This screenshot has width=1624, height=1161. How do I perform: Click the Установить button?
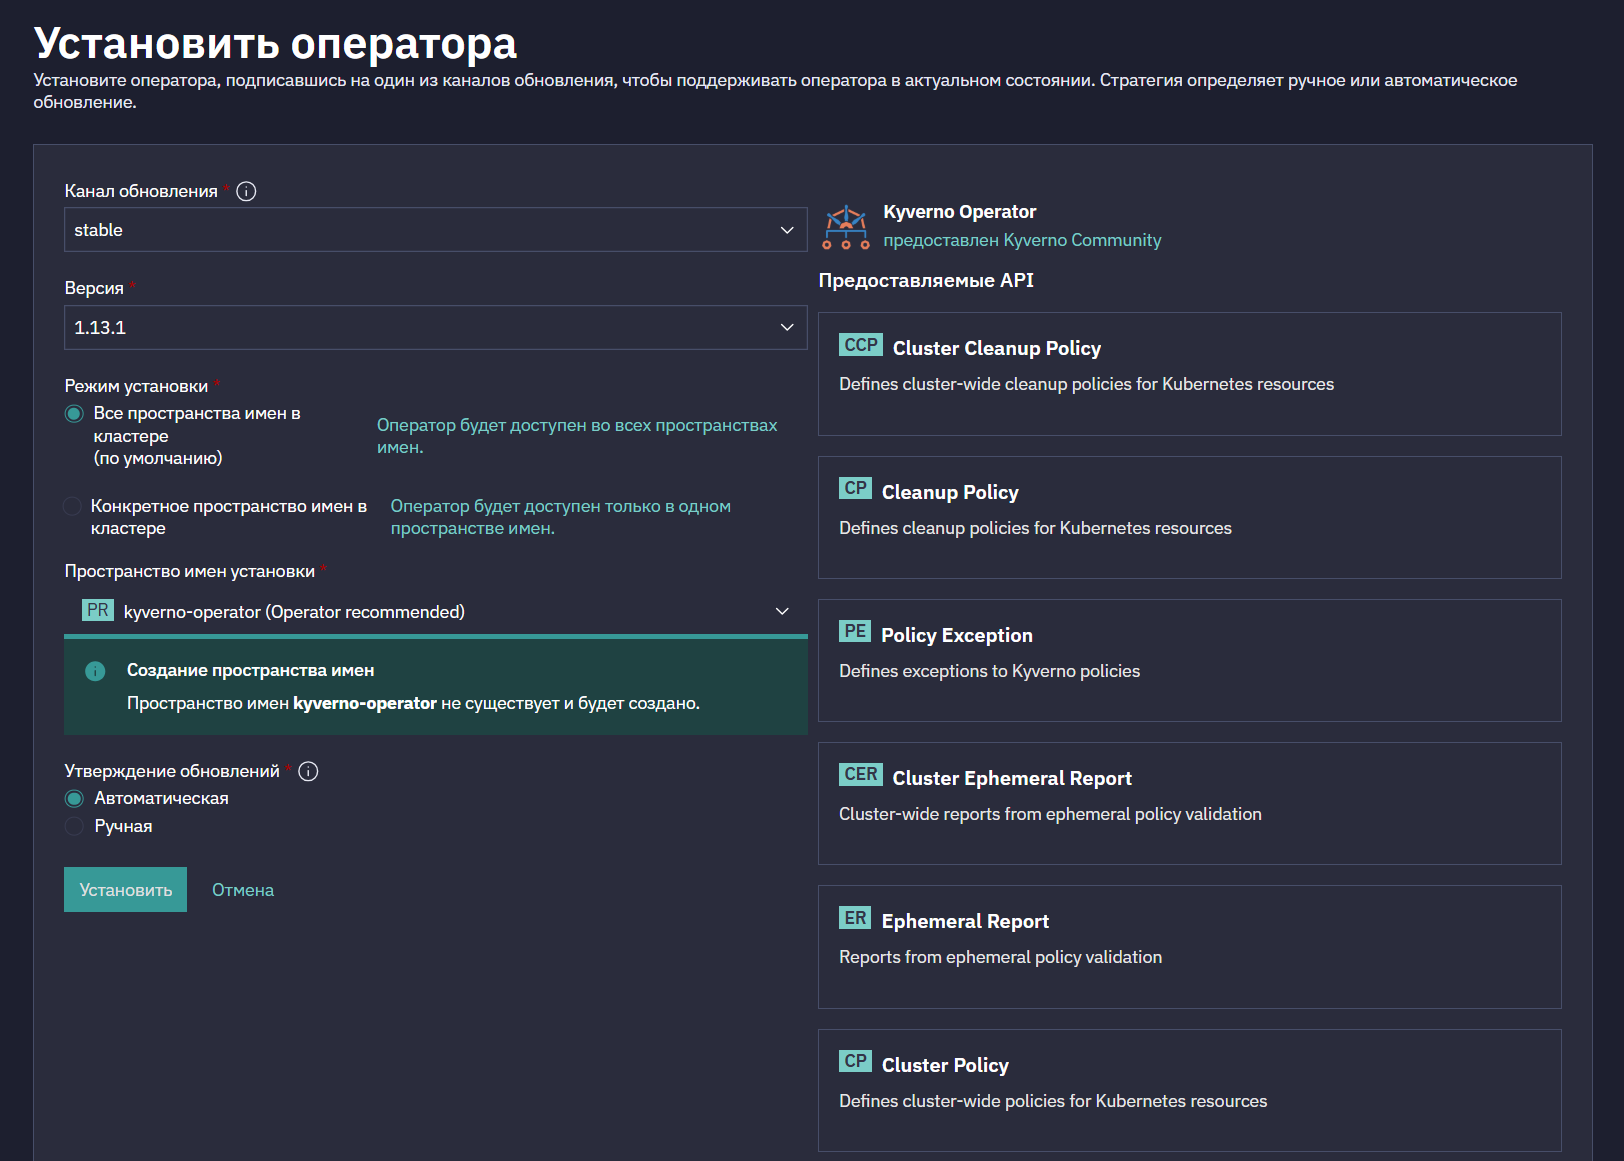coord(125,890)
